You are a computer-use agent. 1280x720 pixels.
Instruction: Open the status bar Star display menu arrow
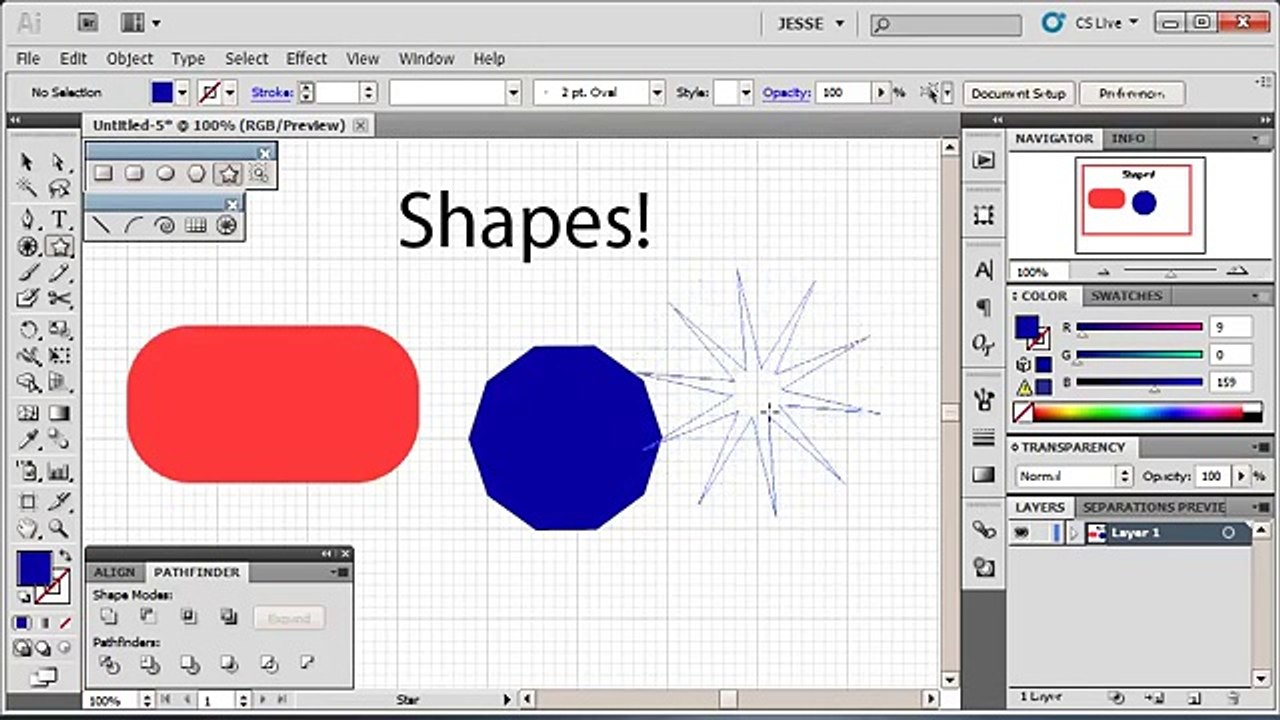click(507, 700)
